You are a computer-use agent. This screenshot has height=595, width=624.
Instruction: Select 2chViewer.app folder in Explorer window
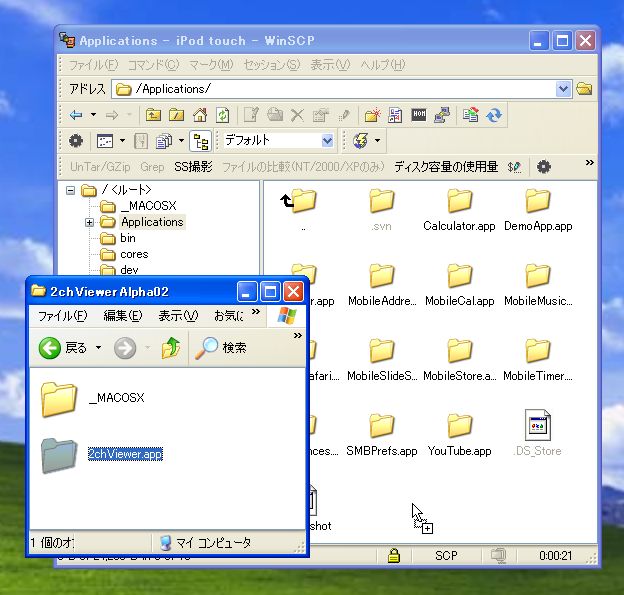click(103, 455)
